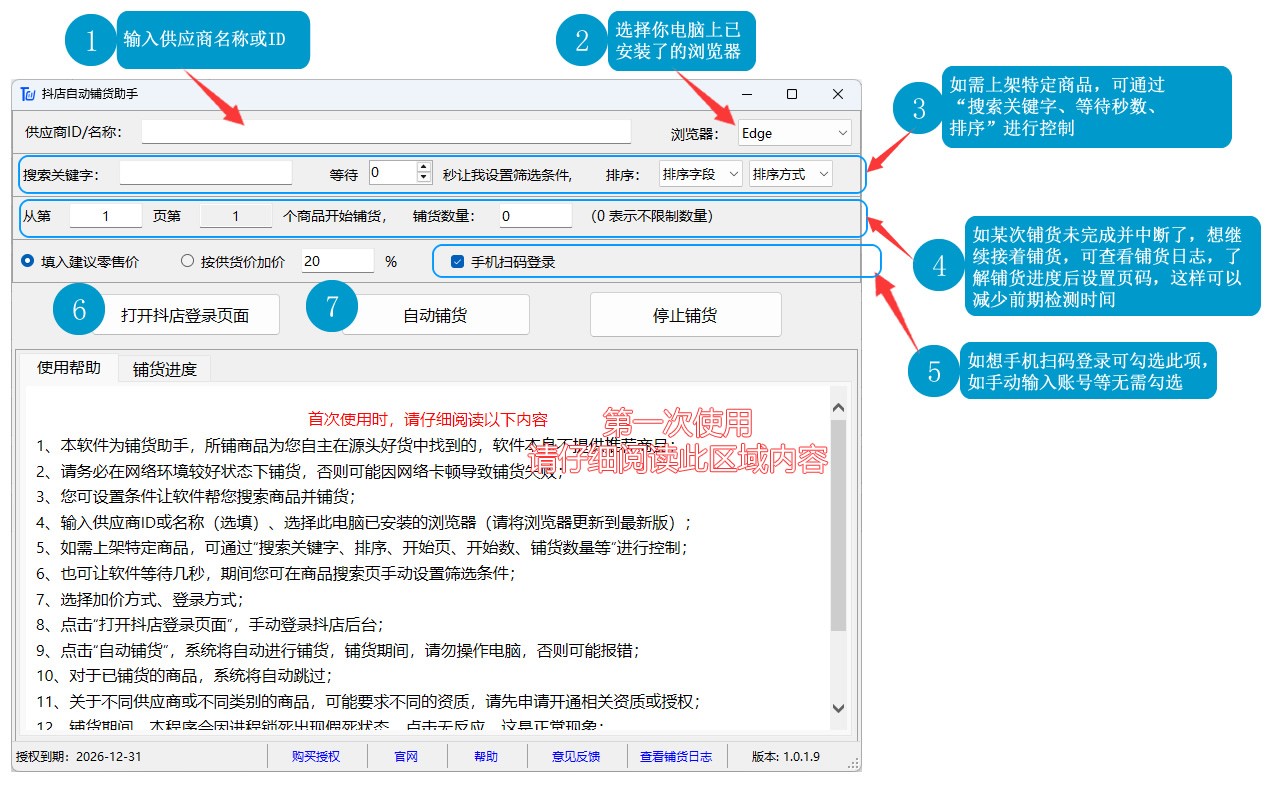The image size is (1274, 788).
Task: Click inside the 供应商ID/名称 input field
Action: click(x=385, y=131)
